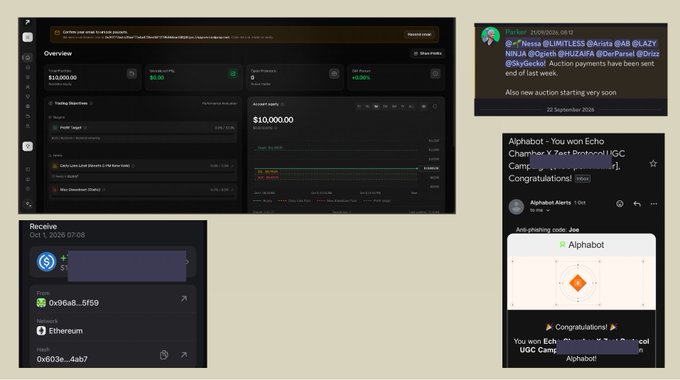Image resolution: width=680 pixels, height=380 pixels.
Task: Click the green sender identicon
Action: coord(41,303)
